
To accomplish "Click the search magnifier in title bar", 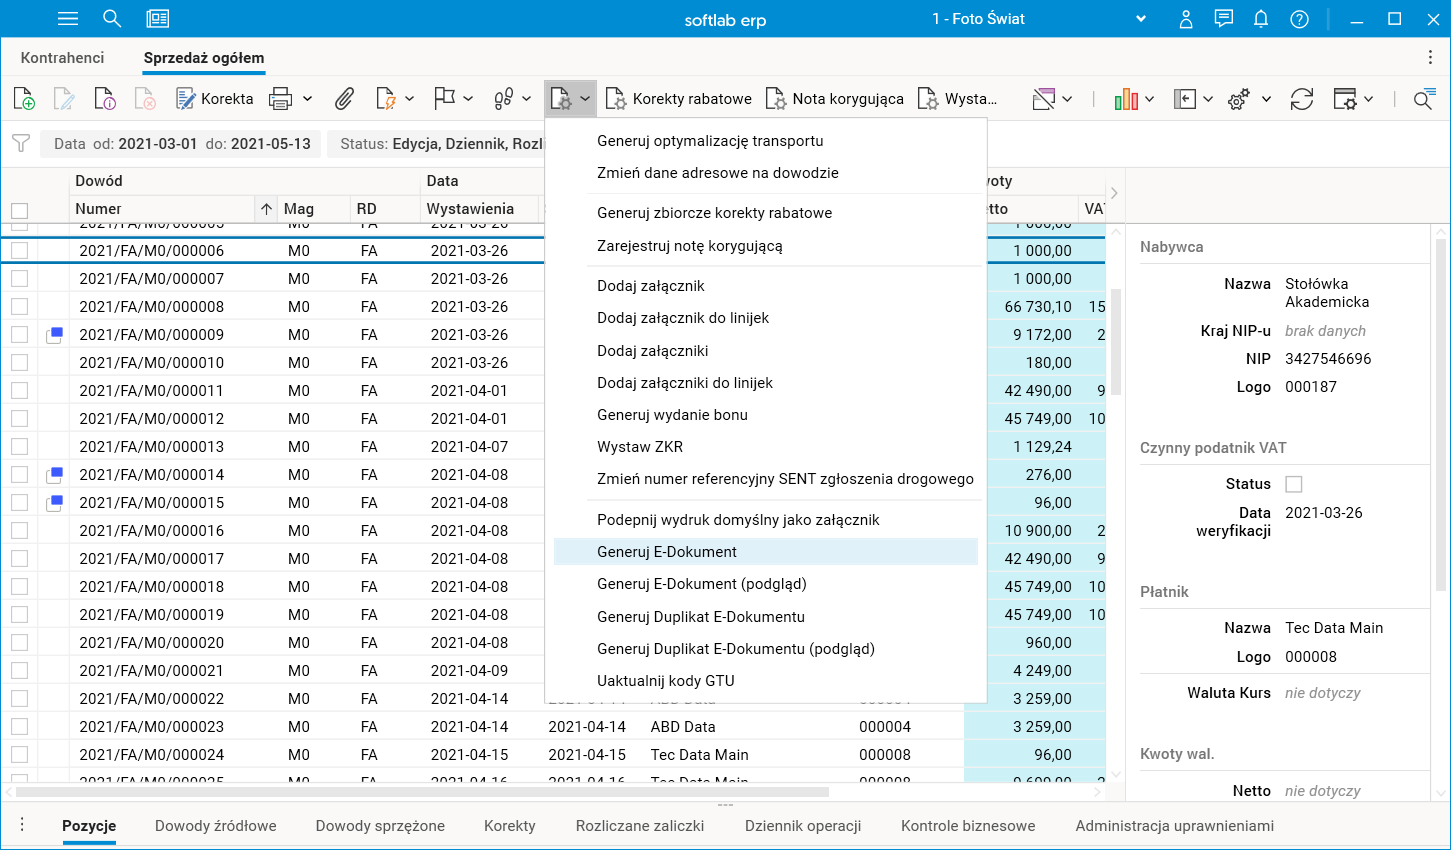I will click(112, 19).
